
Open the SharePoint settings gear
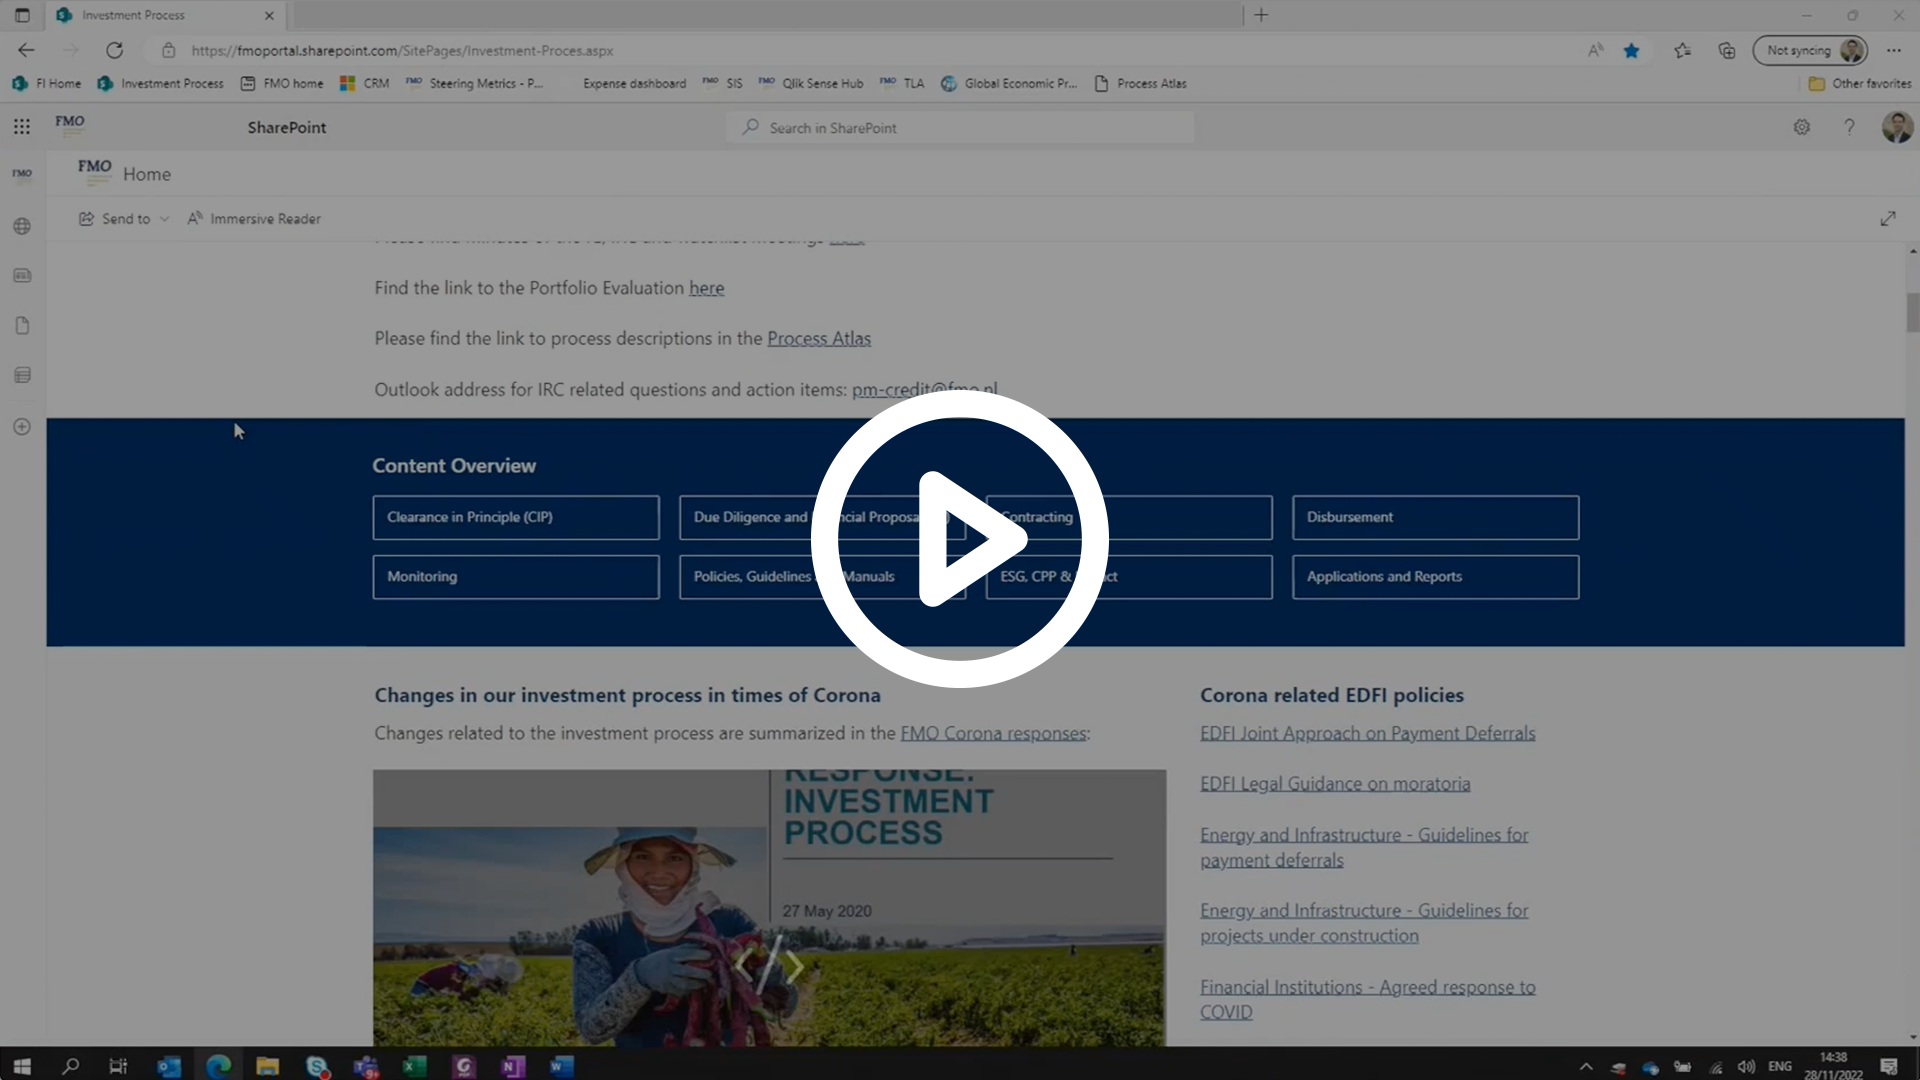tap(1801, 127)
